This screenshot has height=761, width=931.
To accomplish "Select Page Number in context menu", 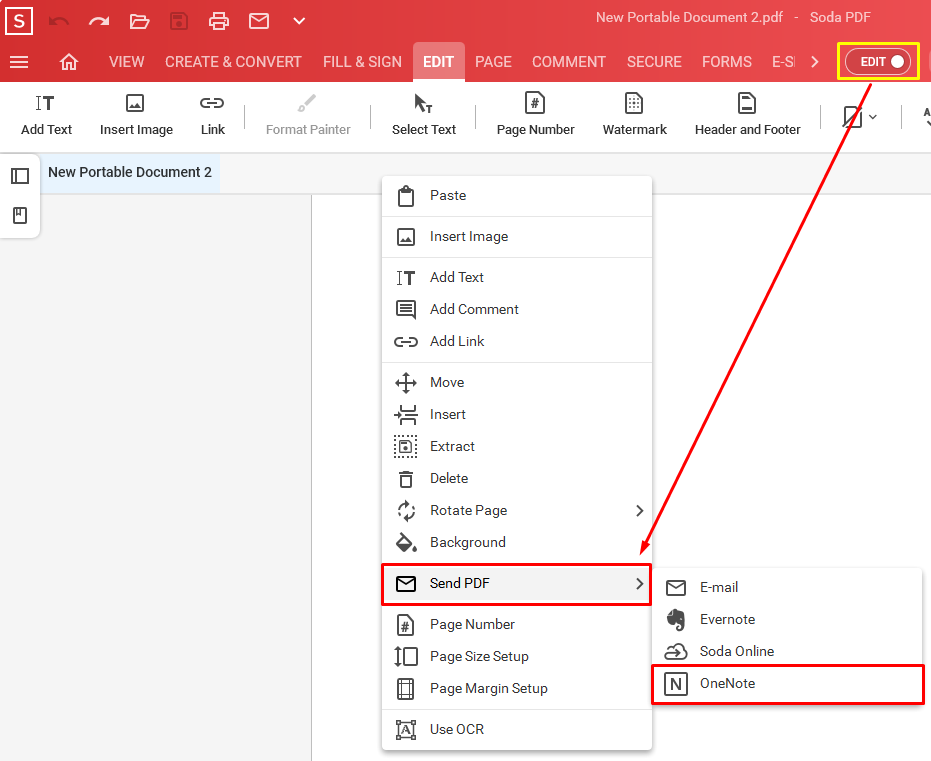I will click(x=517, y=624).
